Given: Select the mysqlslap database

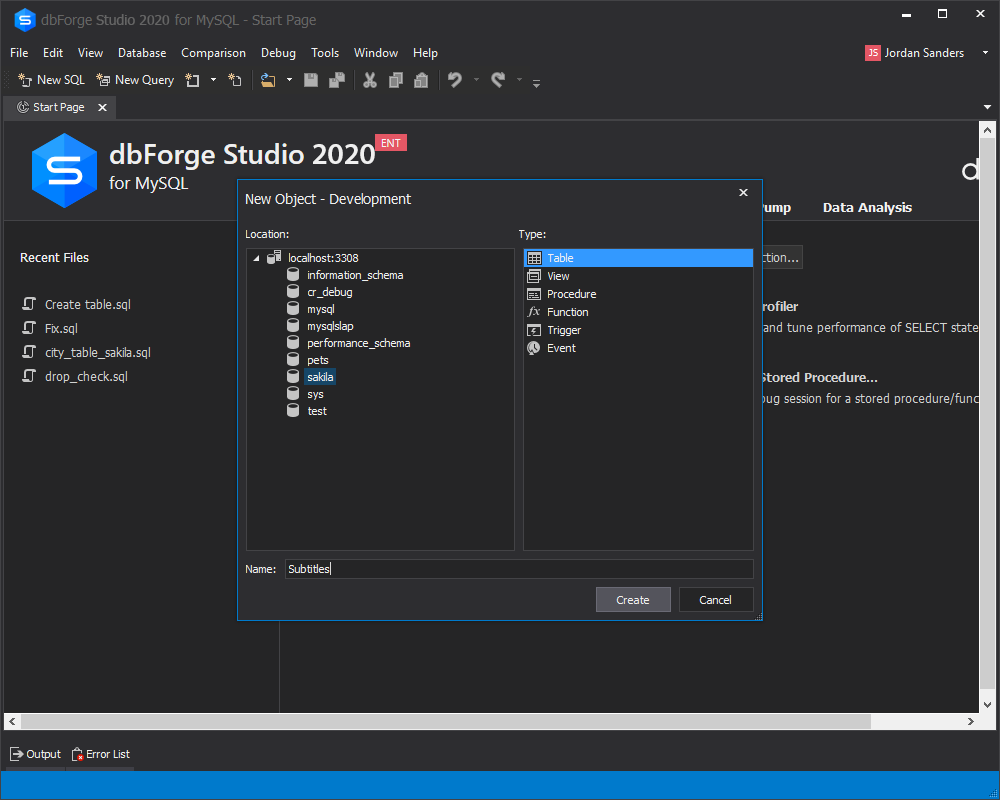Looking at the screenshot, I should [x=330, y=326].
